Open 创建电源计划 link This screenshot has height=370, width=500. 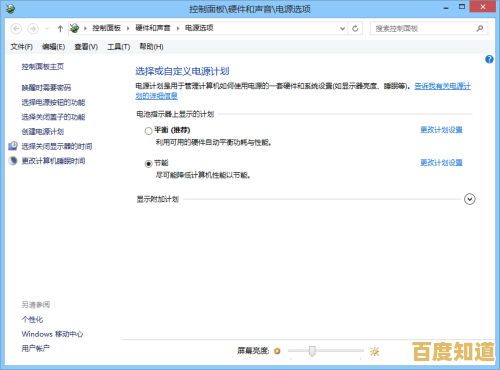(x=43, y=132)
